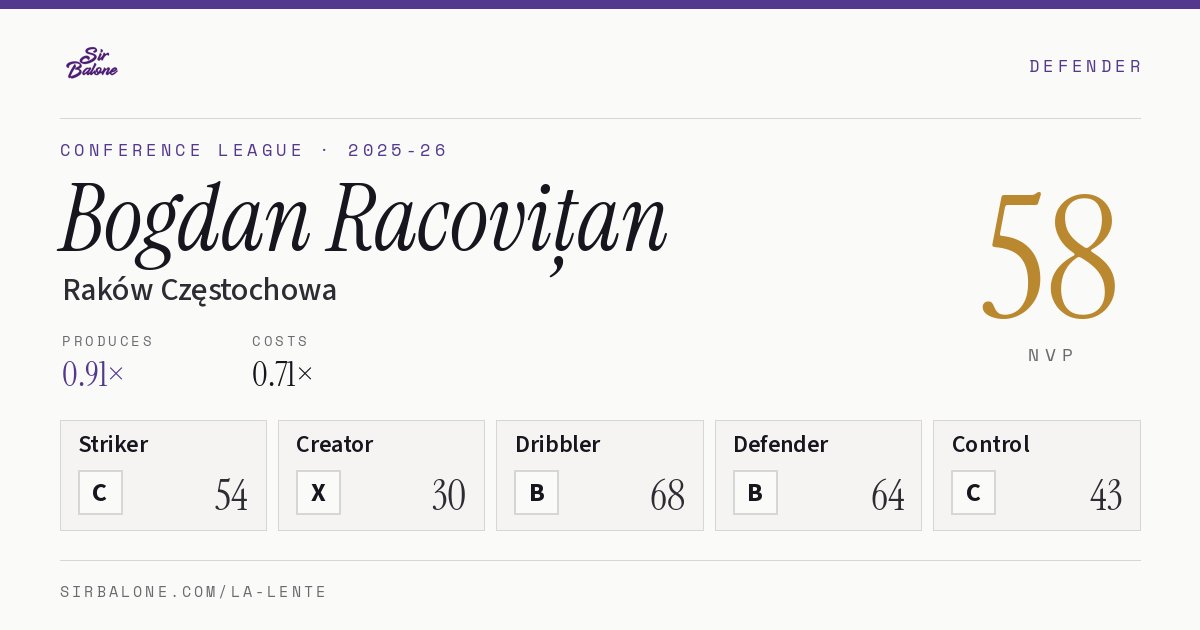Screen dimensions: 1200x630
Task: Click the COSTS label
Action: (x=281, y=341)
